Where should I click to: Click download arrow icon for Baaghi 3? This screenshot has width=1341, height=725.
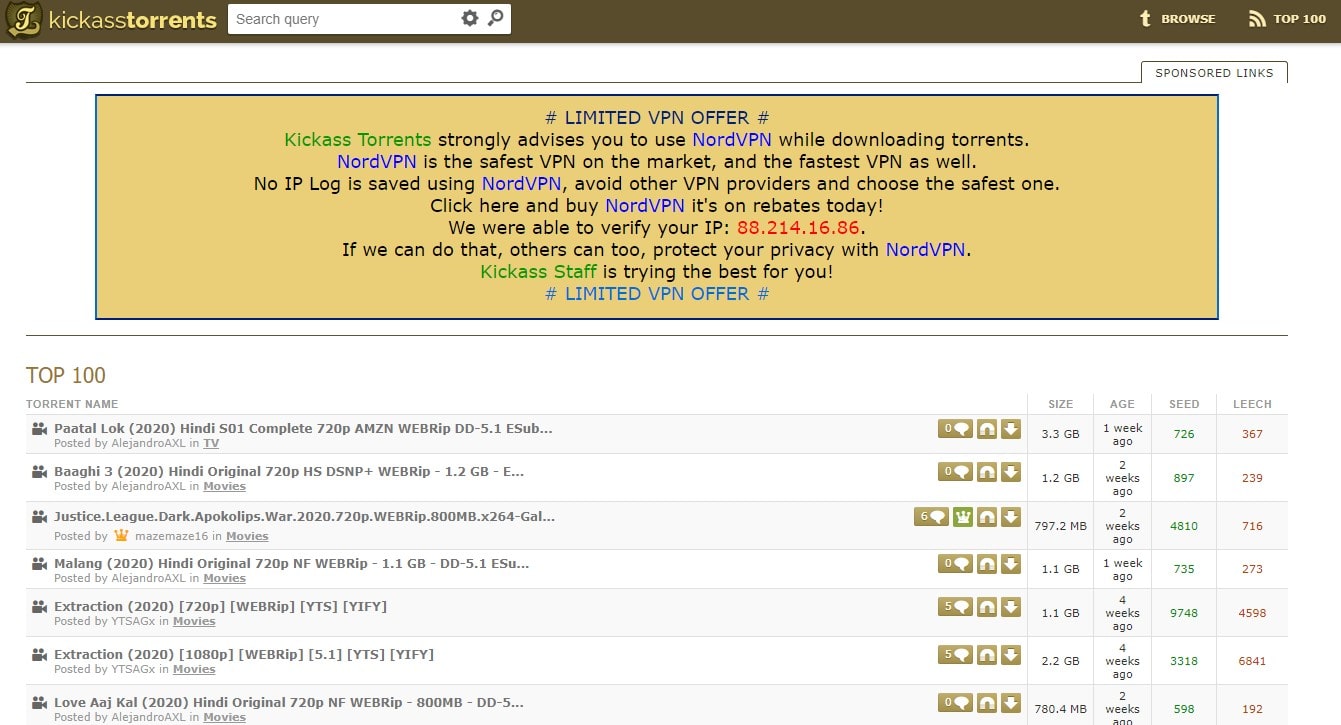pos(1011,472)
